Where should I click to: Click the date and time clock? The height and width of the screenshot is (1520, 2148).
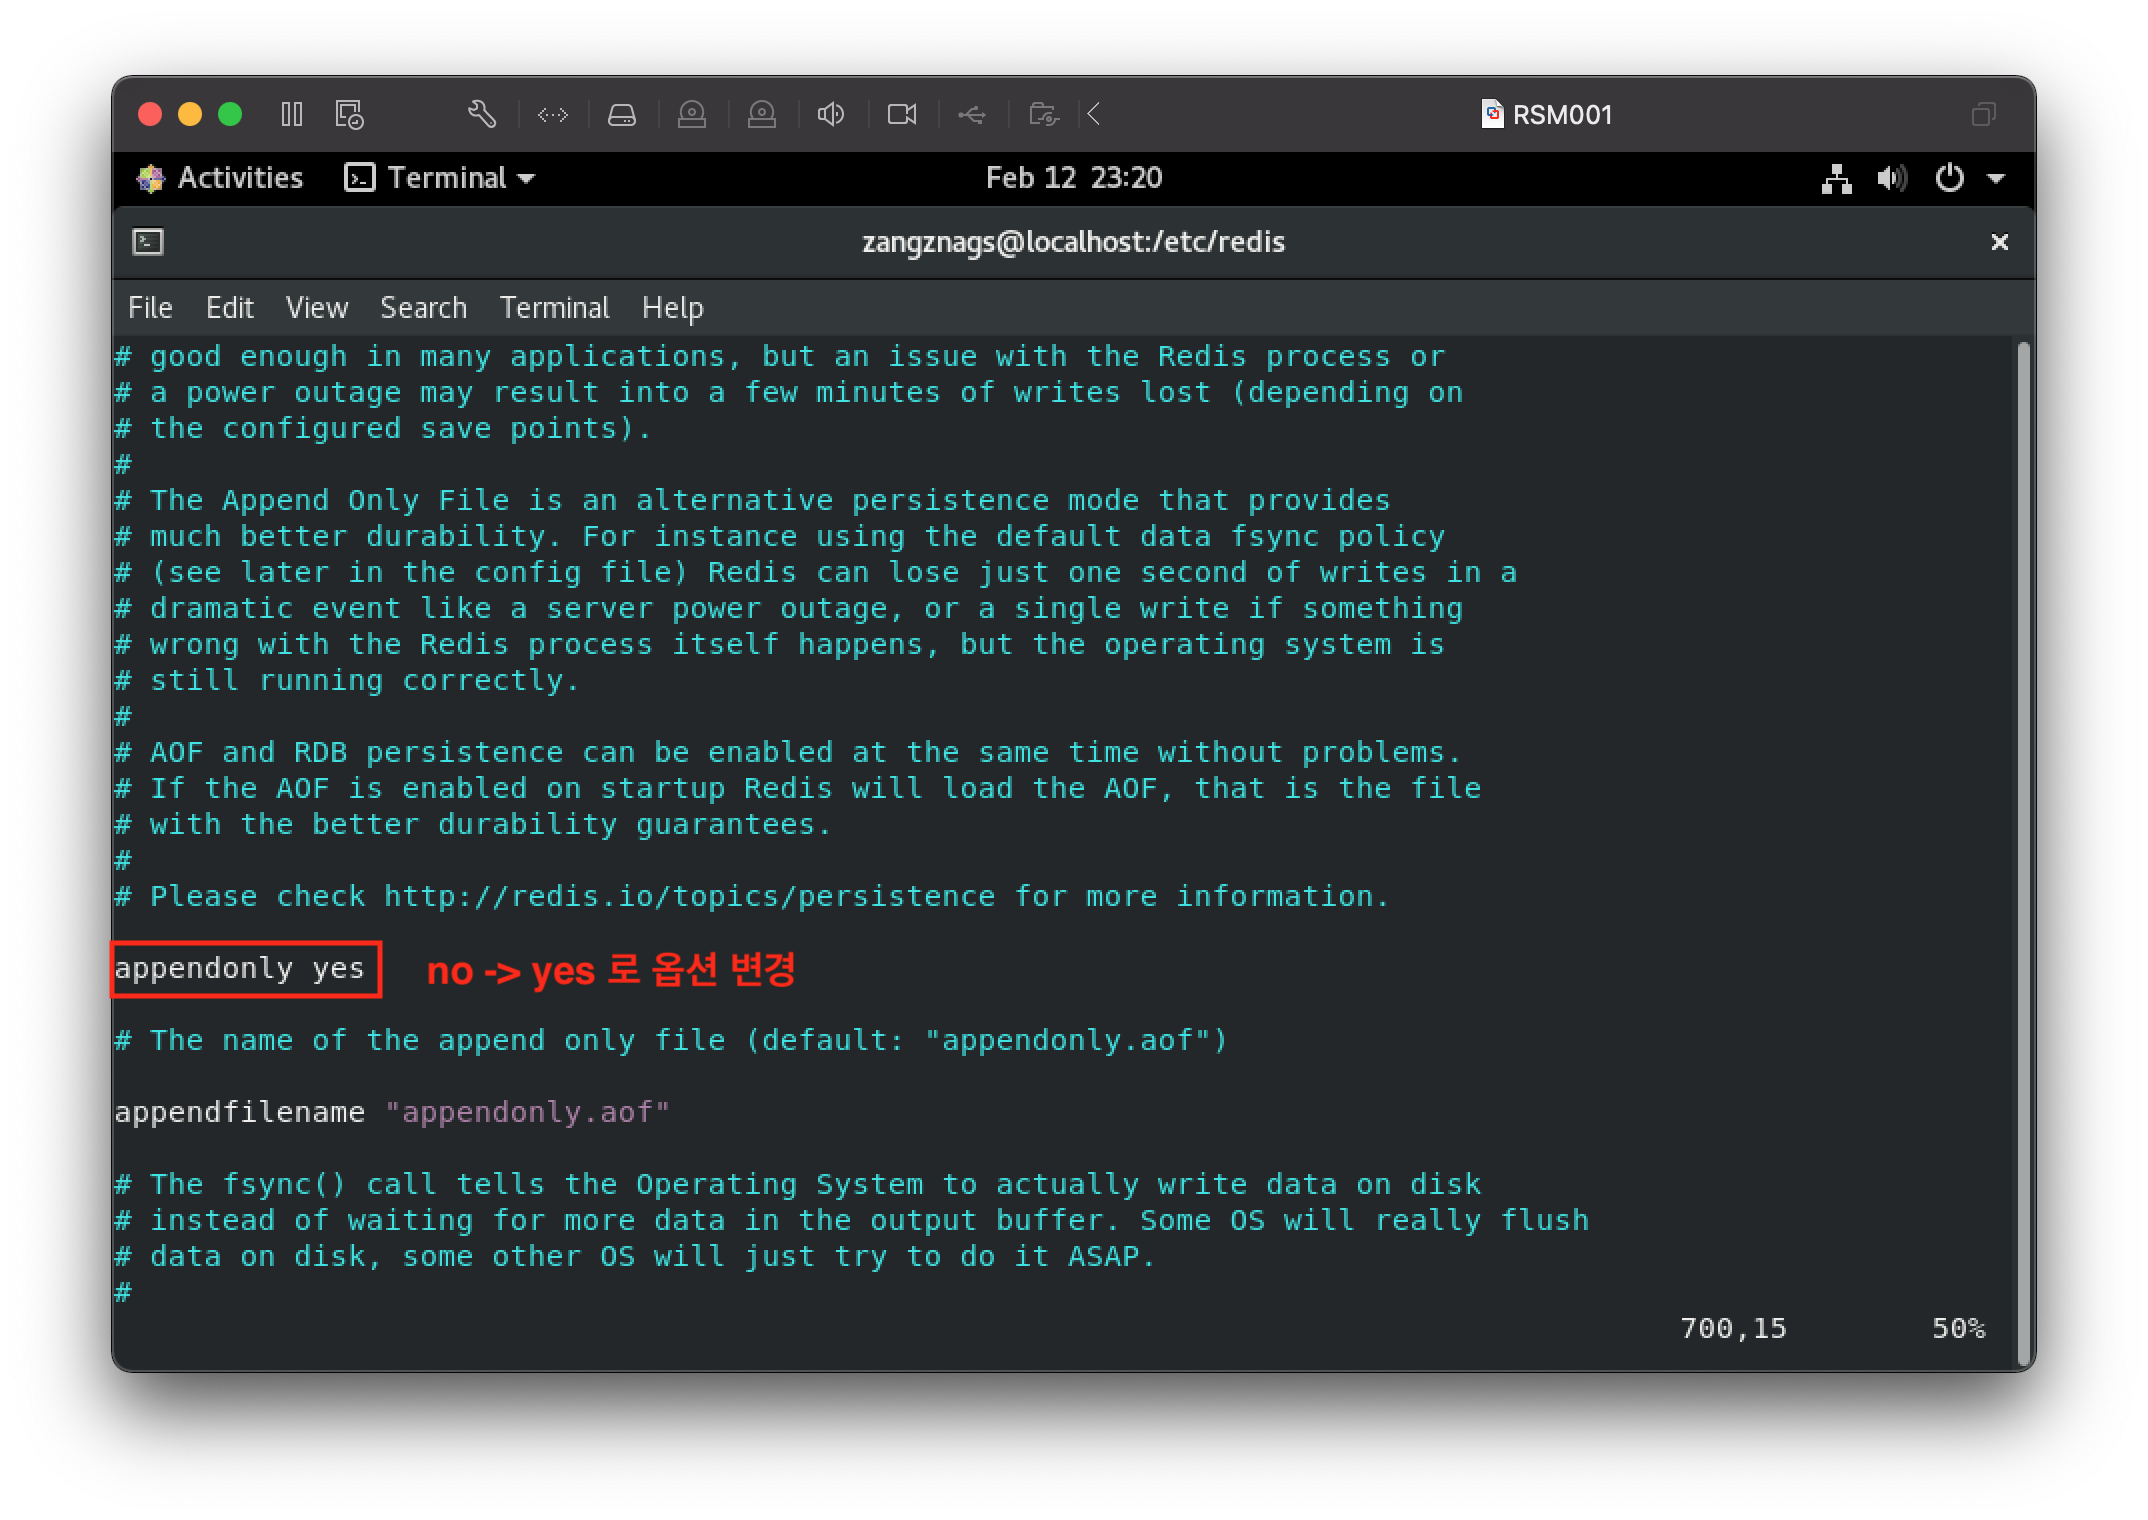1073,178
